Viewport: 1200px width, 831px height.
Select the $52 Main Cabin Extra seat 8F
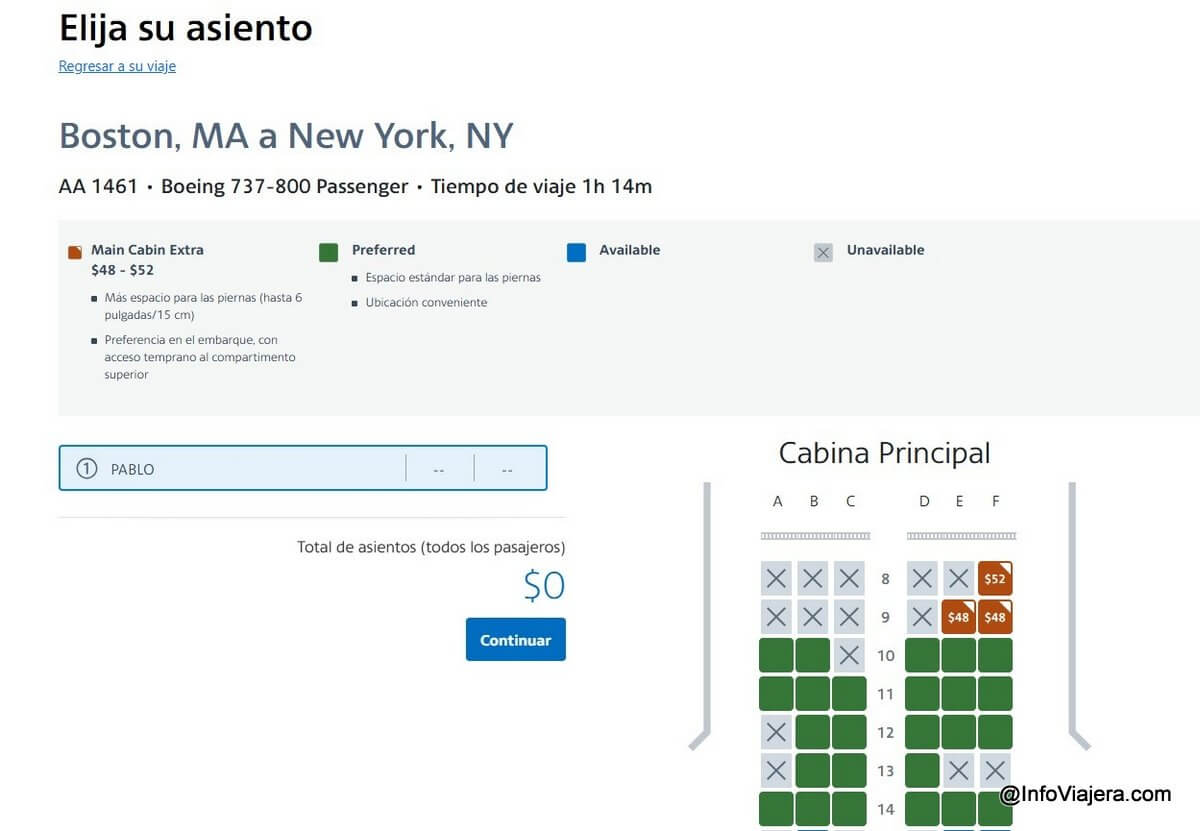pyautogui.click(x=995, y=578)
